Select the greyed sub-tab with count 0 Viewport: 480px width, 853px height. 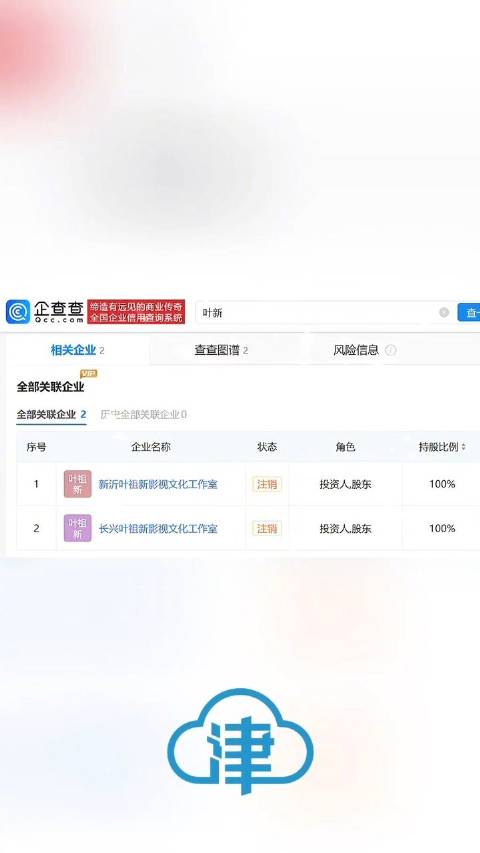144,415
